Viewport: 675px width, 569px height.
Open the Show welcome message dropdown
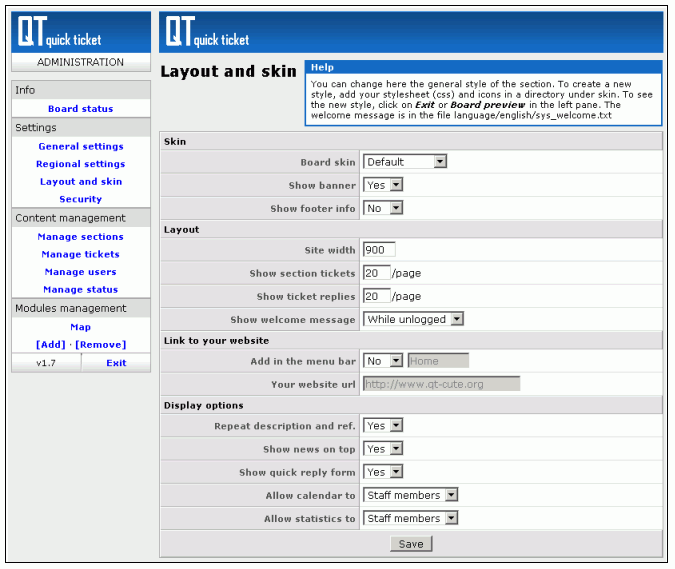(413, 319)
